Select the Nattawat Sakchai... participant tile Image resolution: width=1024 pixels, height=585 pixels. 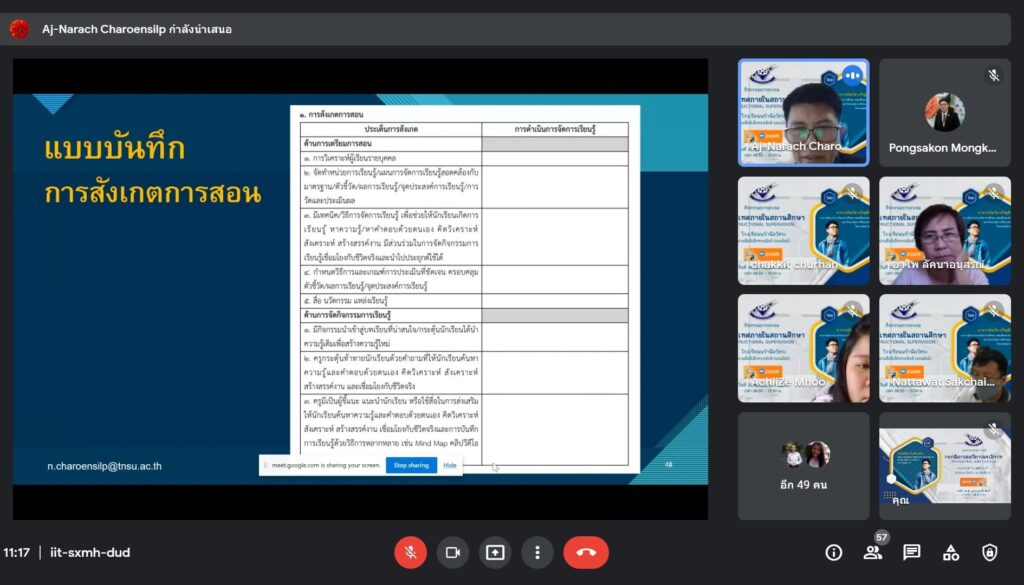click(944, 348)
